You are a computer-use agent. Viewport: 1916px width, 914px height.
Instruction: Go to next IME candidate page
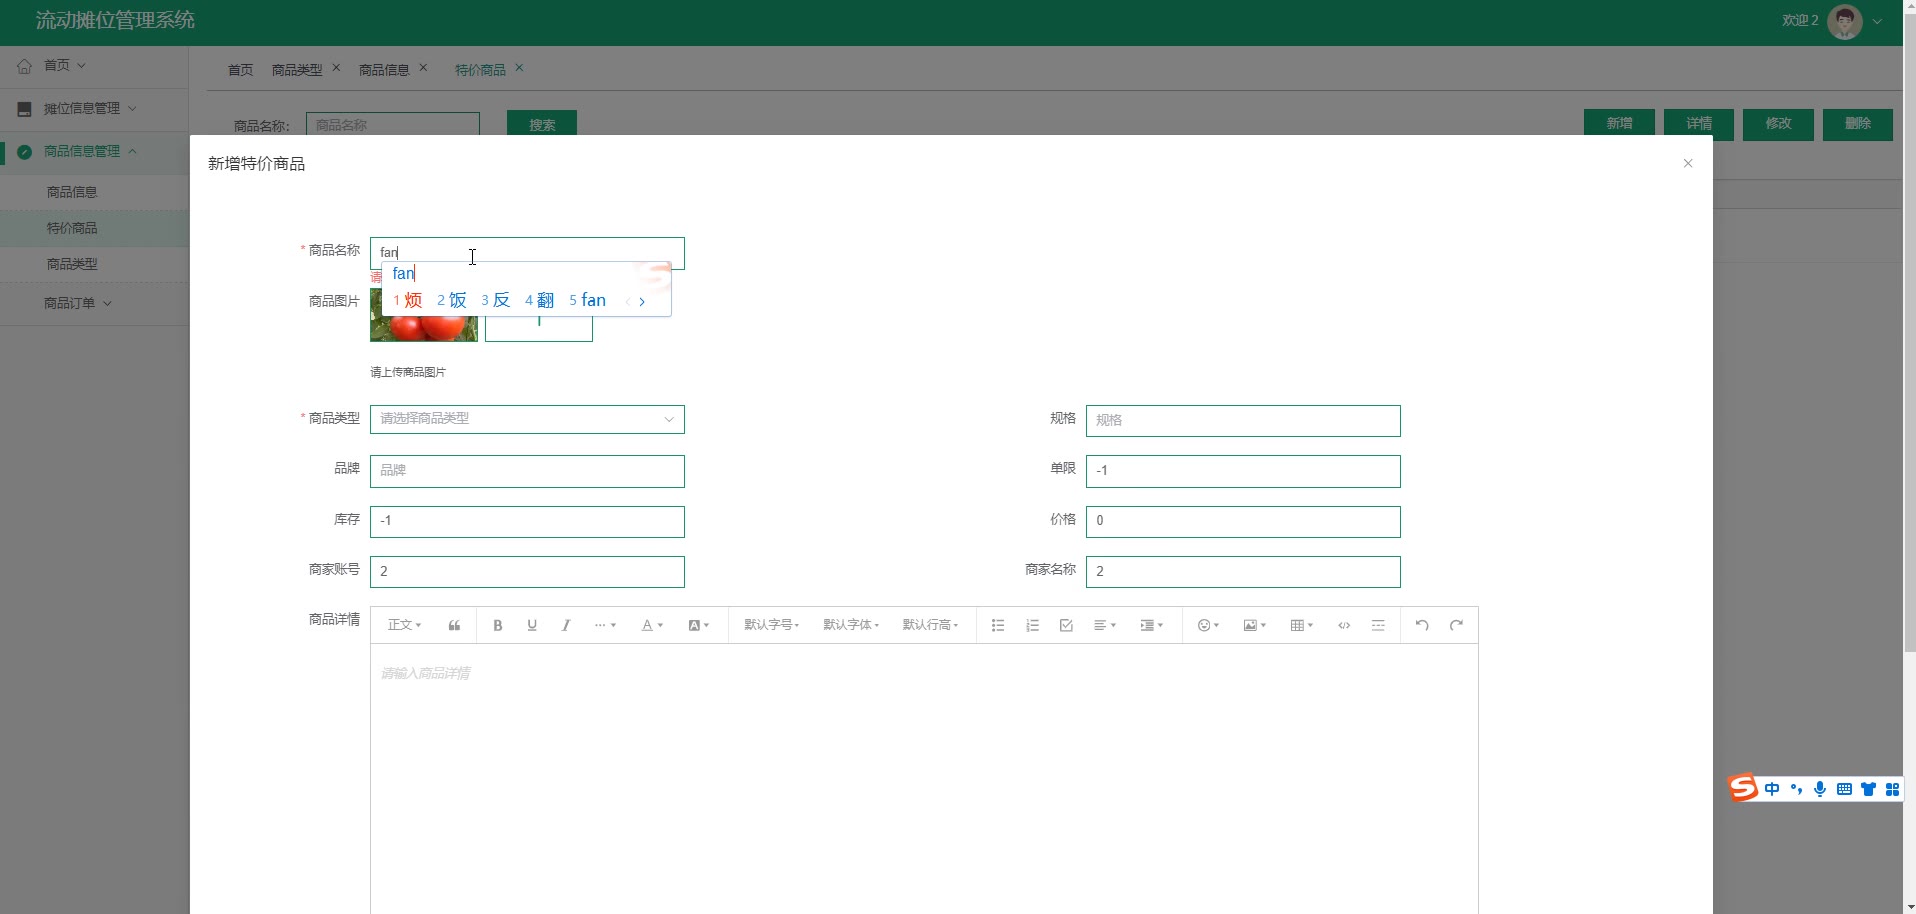pos(642,301)
